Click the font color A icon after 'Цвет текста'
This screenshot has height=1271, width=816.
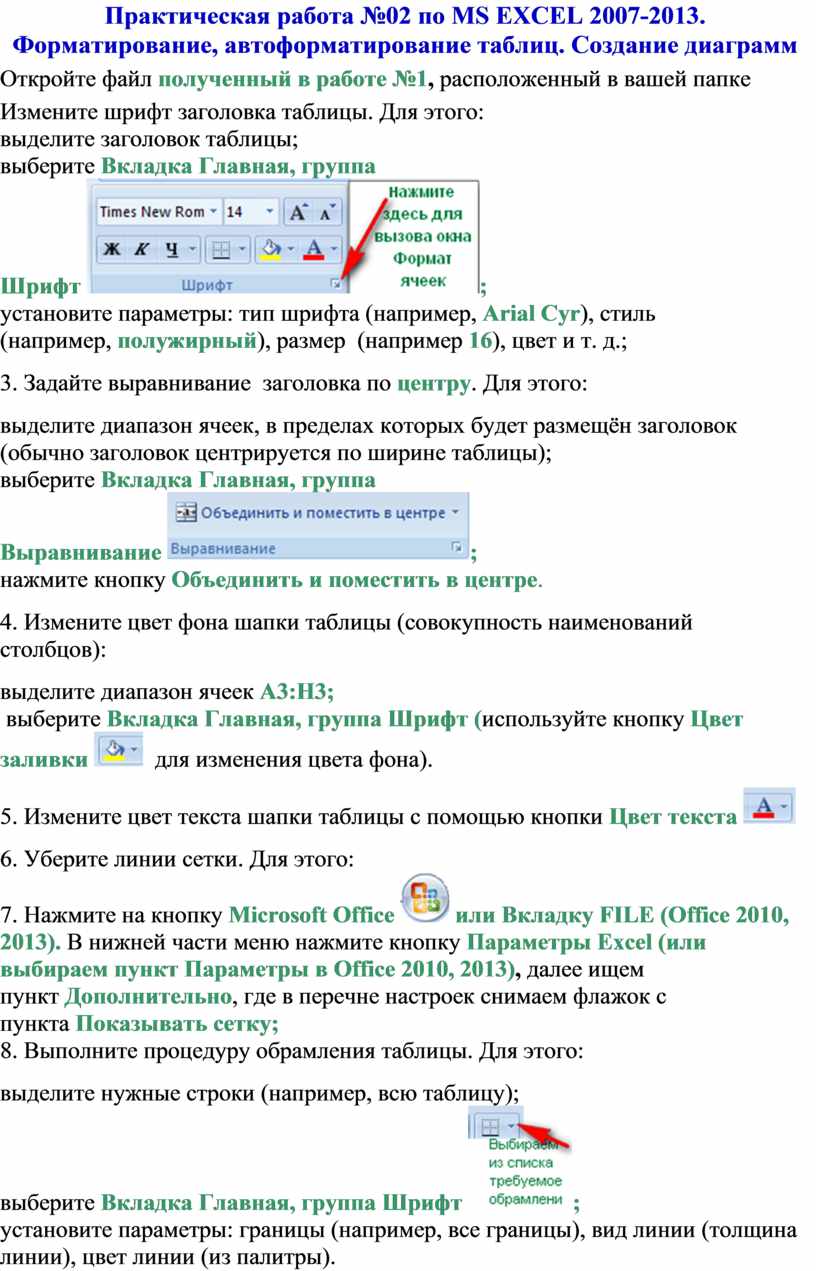coord(763,805)
